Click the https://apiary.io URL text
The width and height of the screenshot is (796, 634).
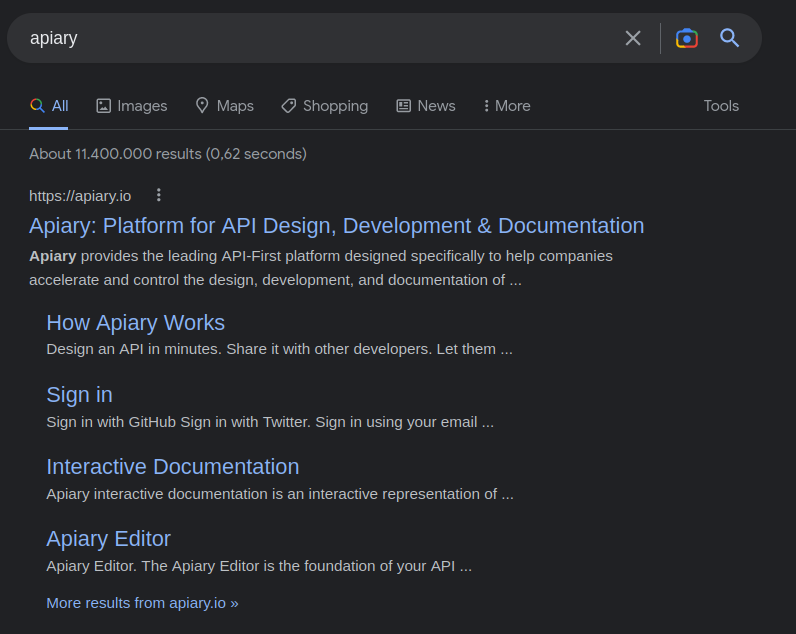[x=80, y=196]
